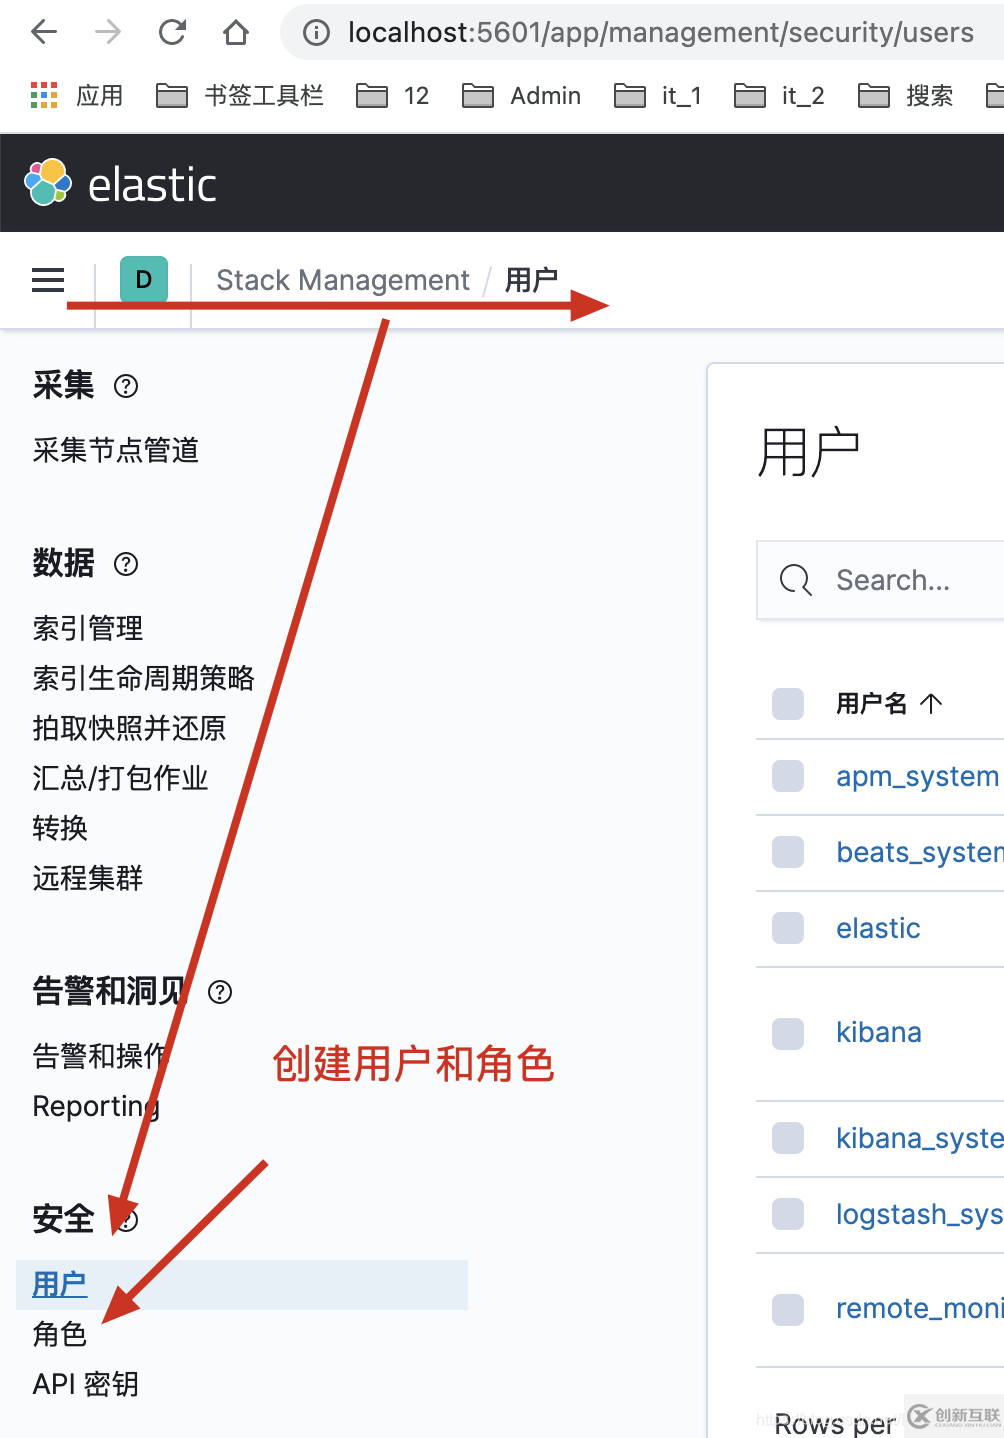1004x1438 pixels.
Task: Open apm_system user link
Action: pyautogui.click(x=918, y=776)
